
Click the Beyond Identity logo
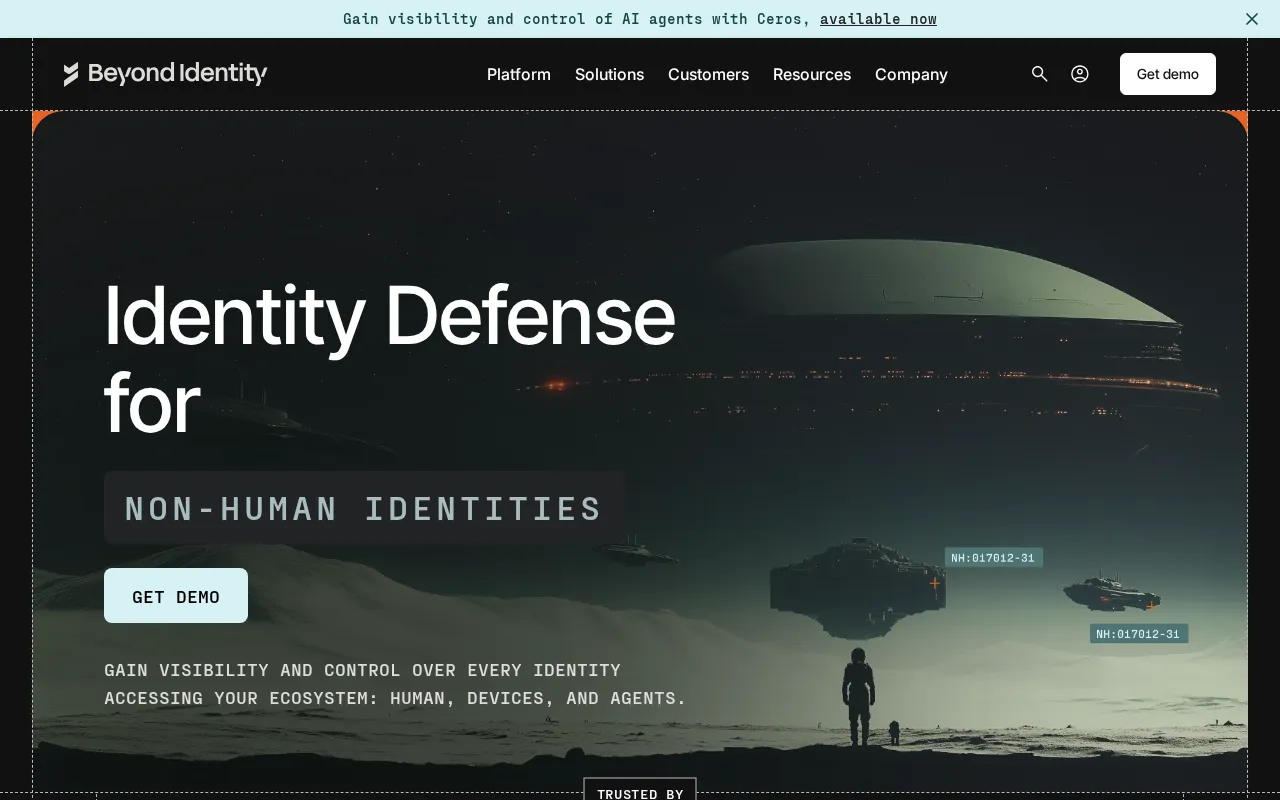tap(165, 74)
